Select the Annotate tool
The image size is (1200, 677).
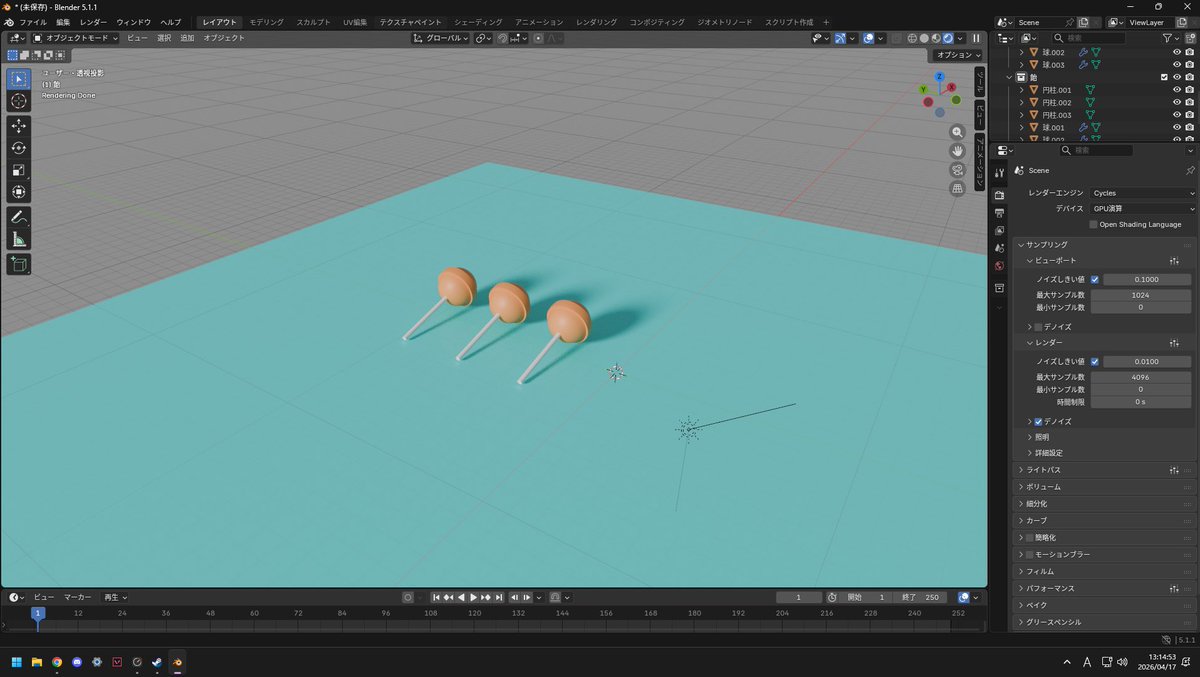tap(19, 217)
